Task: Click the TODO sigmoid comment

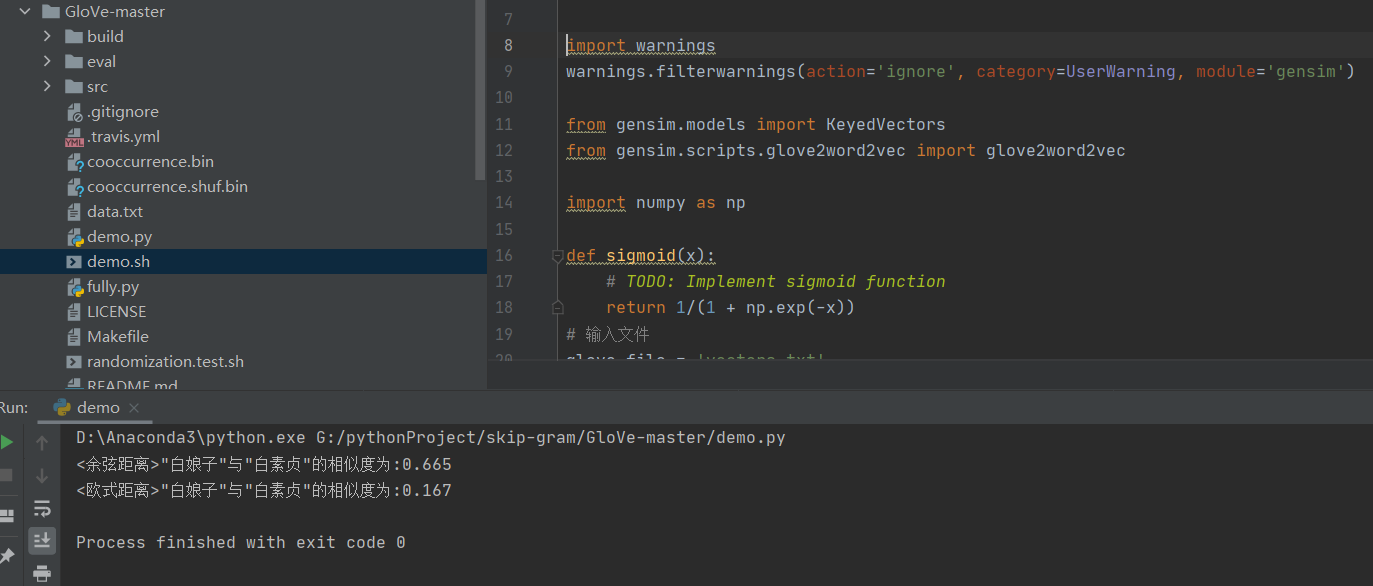Action: pyautogui.click(x=775, y=281)
